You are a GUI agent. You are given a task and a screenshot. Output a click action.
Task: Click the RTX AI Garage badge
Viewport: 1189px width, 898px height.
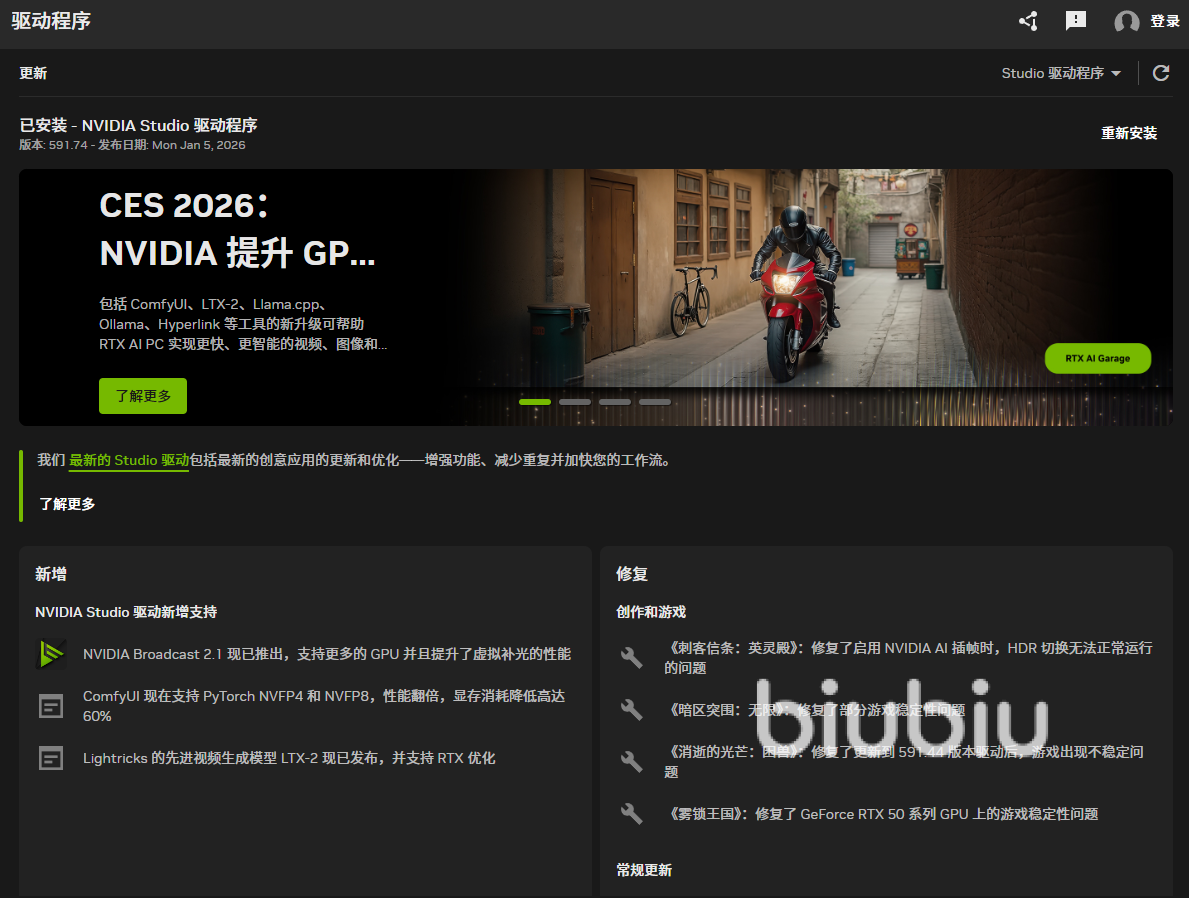(1098, 358)
